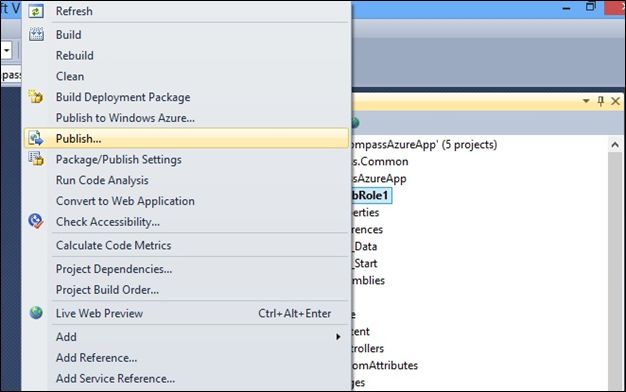
Task: Open the Solution Explorer window options dropdown
Action: pyautogui.click(x=586, y=101)
